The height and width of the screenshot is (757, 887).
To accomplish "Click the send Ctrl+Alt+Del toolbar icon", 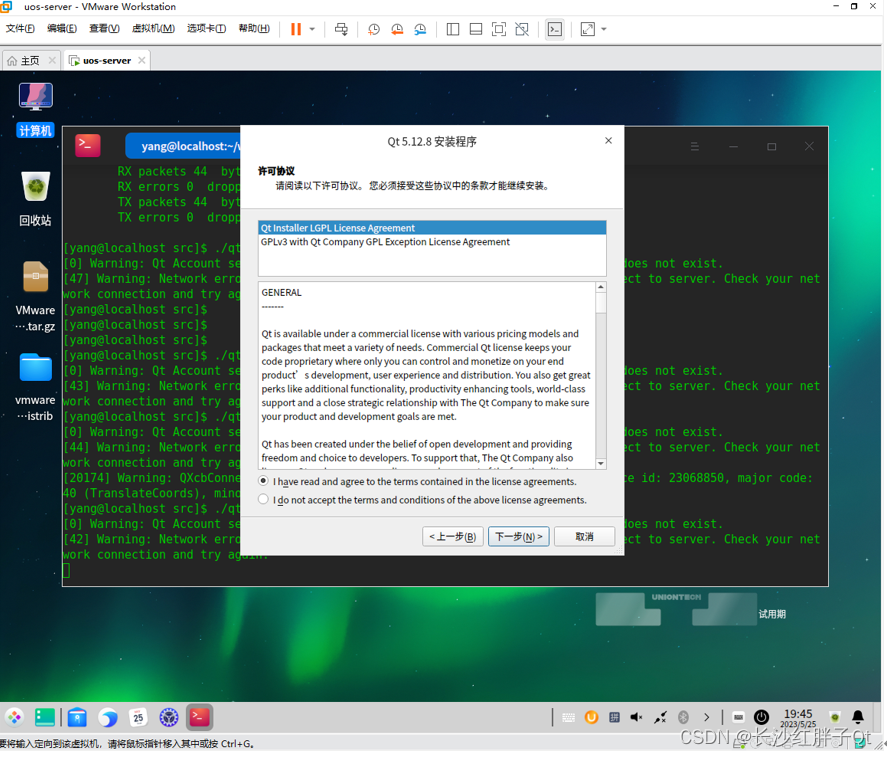I will coord(341,29).
